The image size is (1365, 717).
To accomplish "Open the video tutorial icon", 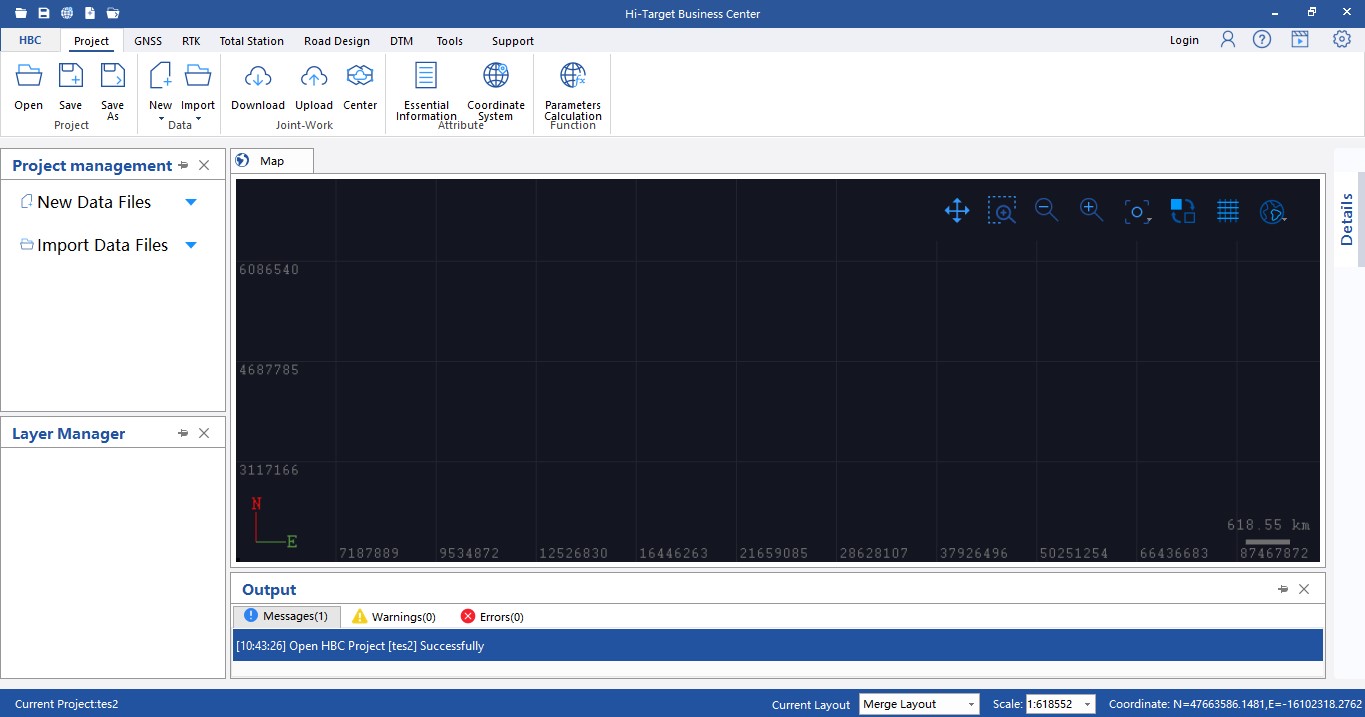I will [x=1300, y=39].
